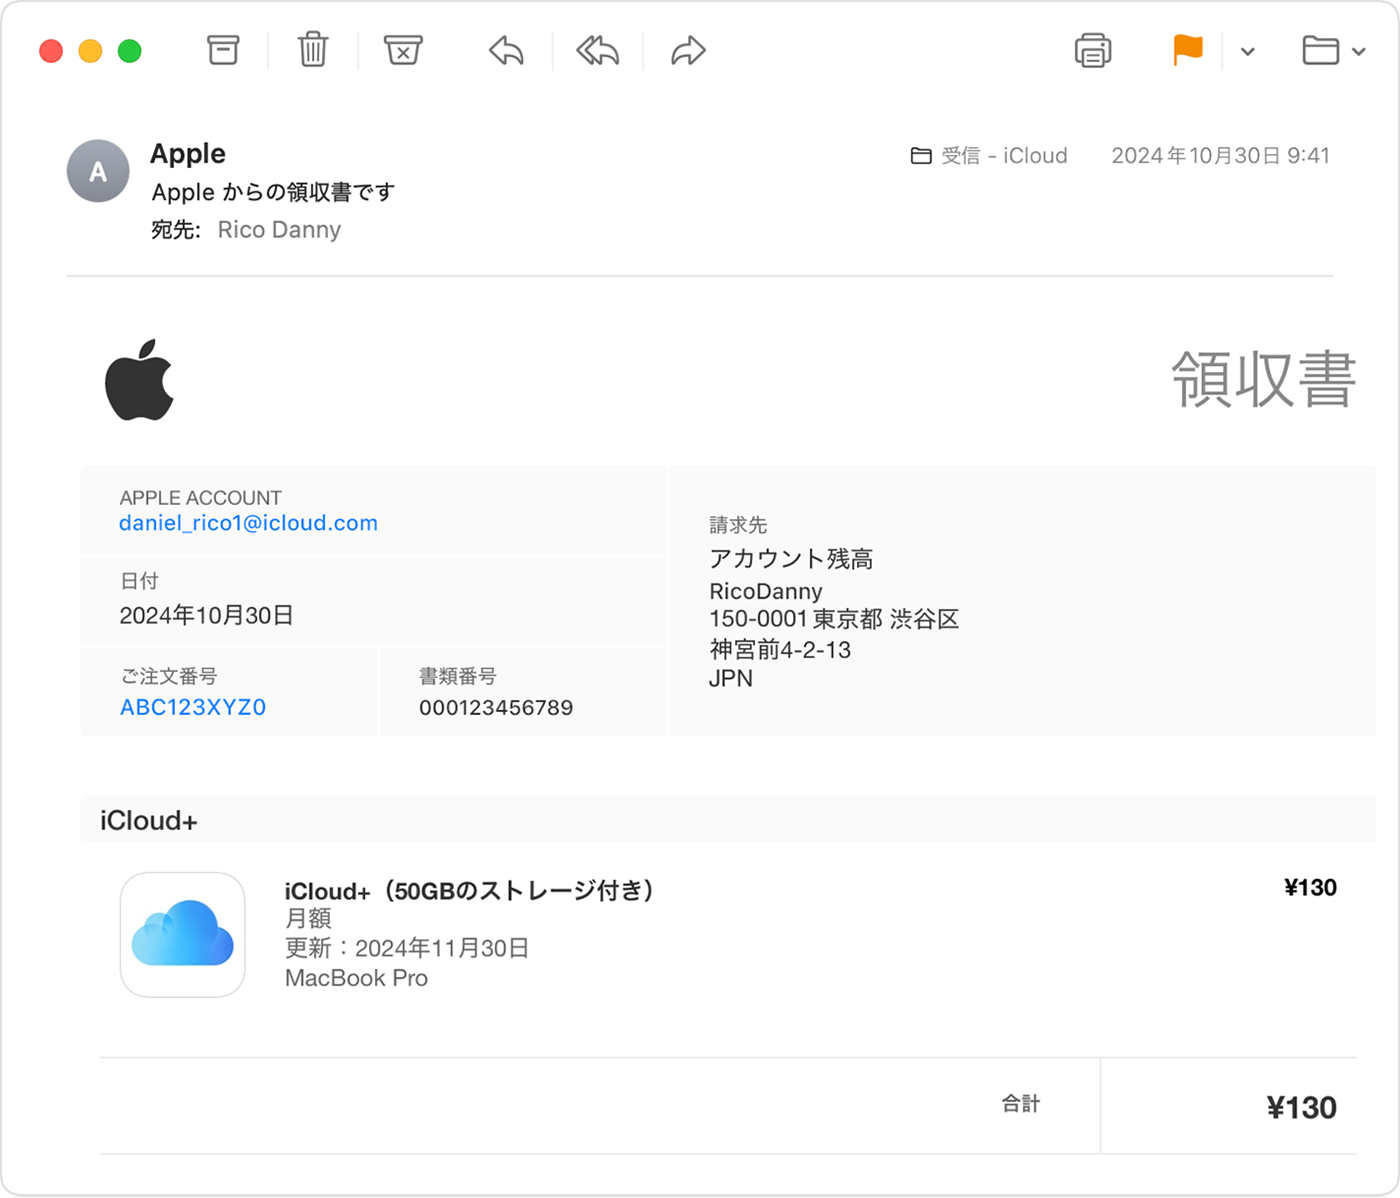Mark the message as junk
Screen dimensions: 1400x1198
click(x=402, y=50)
